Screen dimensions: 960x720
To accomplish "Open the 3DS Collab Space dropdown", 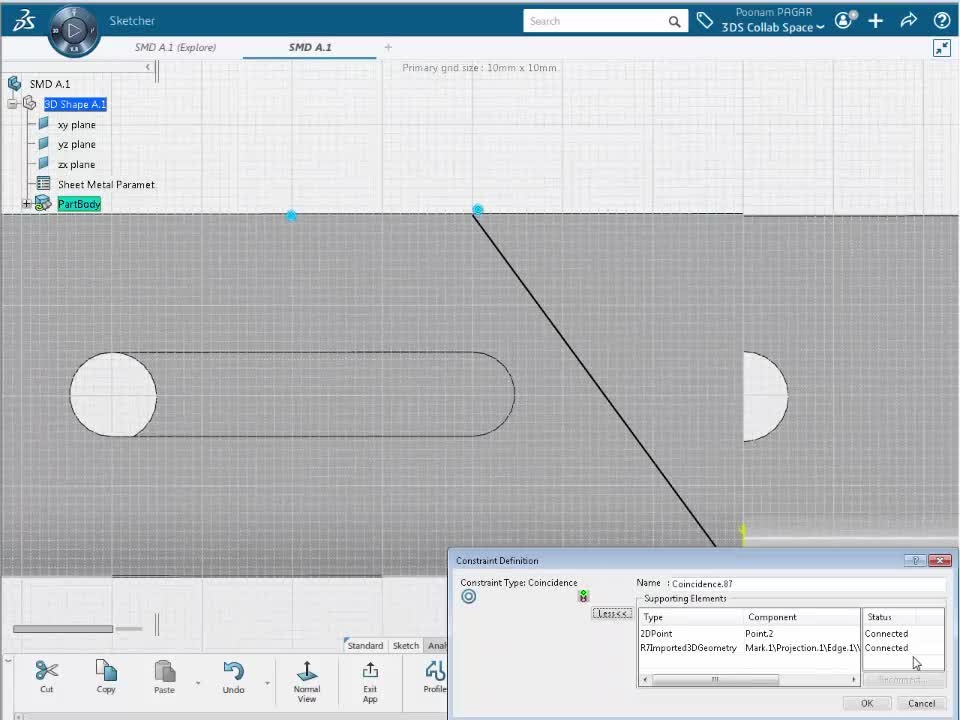I will tap(773, 28).
